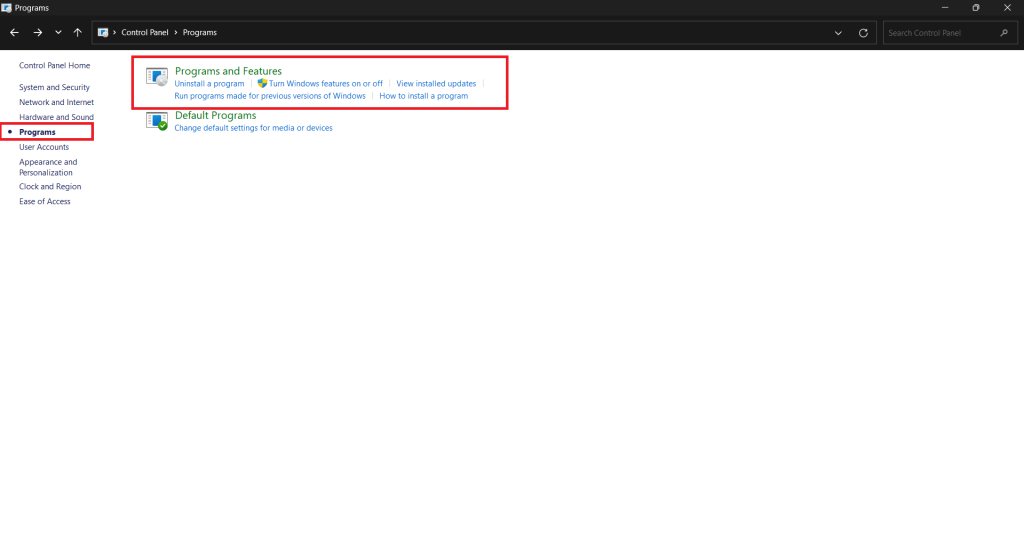Select Control Panel in the breadcrumb
This screenshot has width=1024, height=539.
pyautogui.click(x=145, y=33)
